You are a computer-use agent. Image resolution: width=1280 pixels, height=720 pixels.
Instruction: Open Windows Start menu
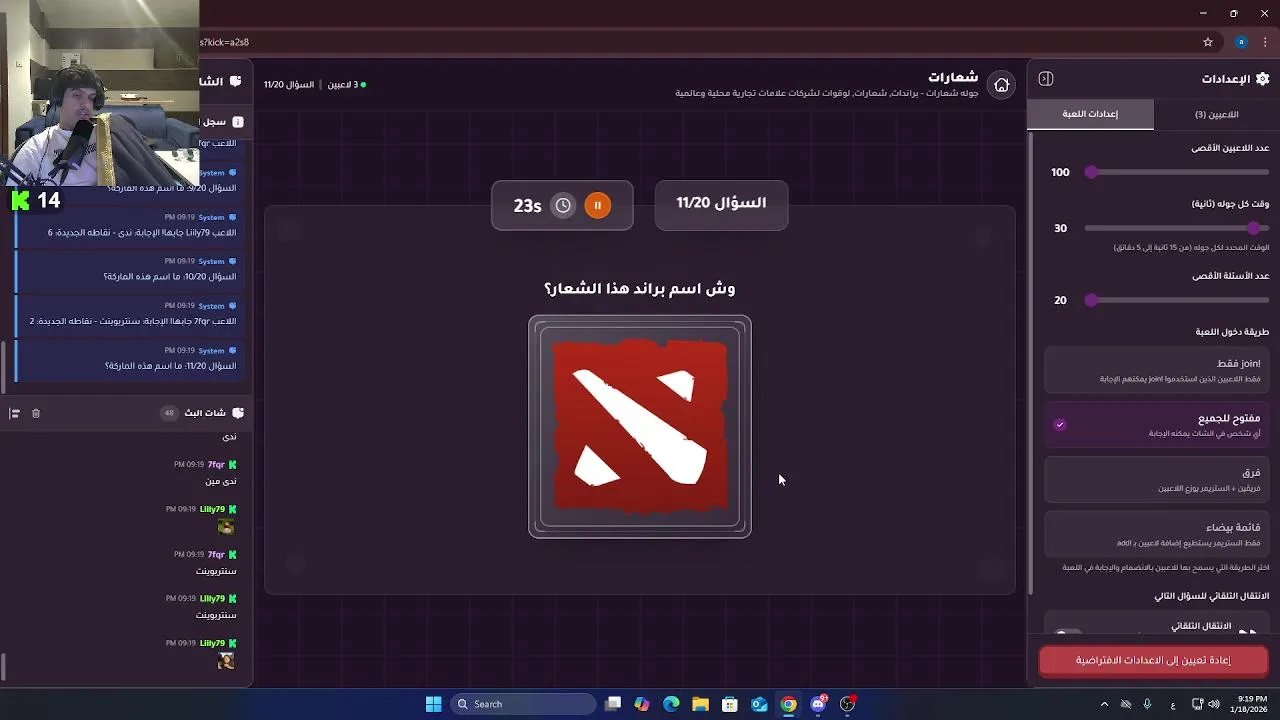433,704
